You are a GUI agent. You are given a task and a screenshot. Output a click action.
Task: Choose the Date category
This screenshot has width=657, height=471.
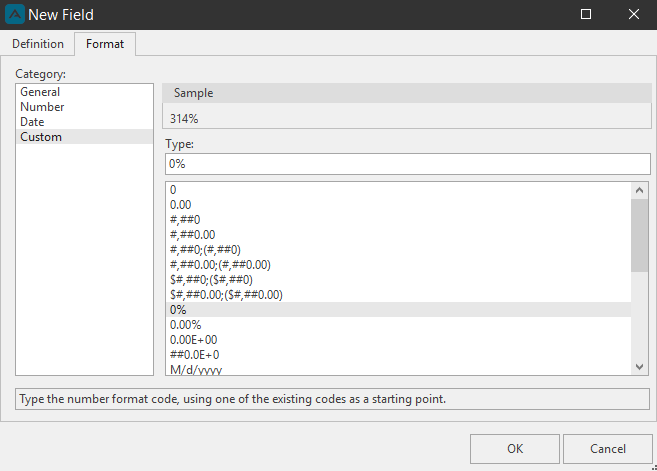(84, 122)
